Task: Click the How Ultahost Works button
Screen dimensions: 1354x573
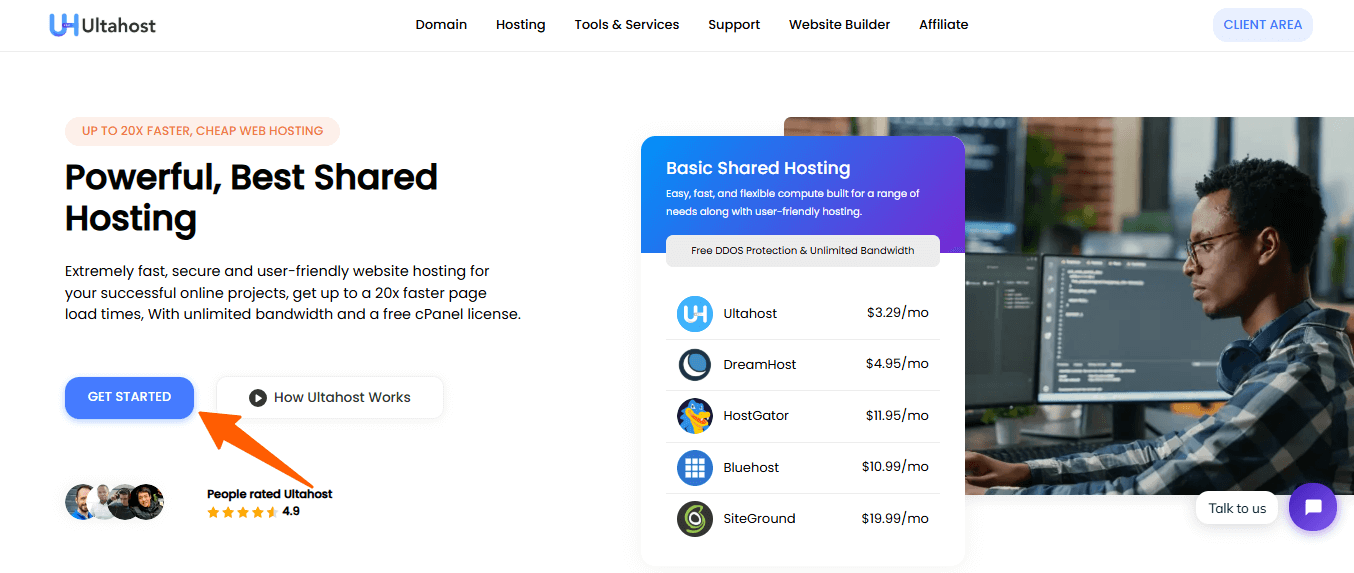Action: click(x=330, y=398)
